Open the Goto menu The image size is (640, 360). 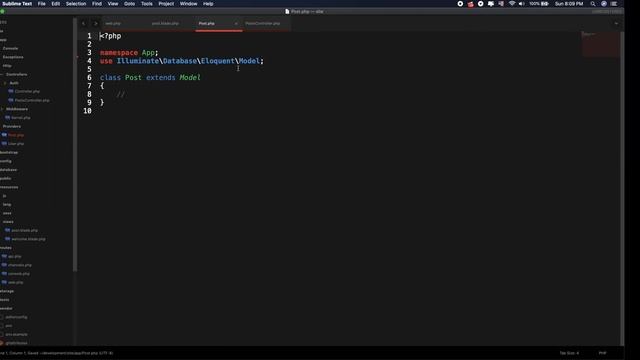(x=129, y=4)
